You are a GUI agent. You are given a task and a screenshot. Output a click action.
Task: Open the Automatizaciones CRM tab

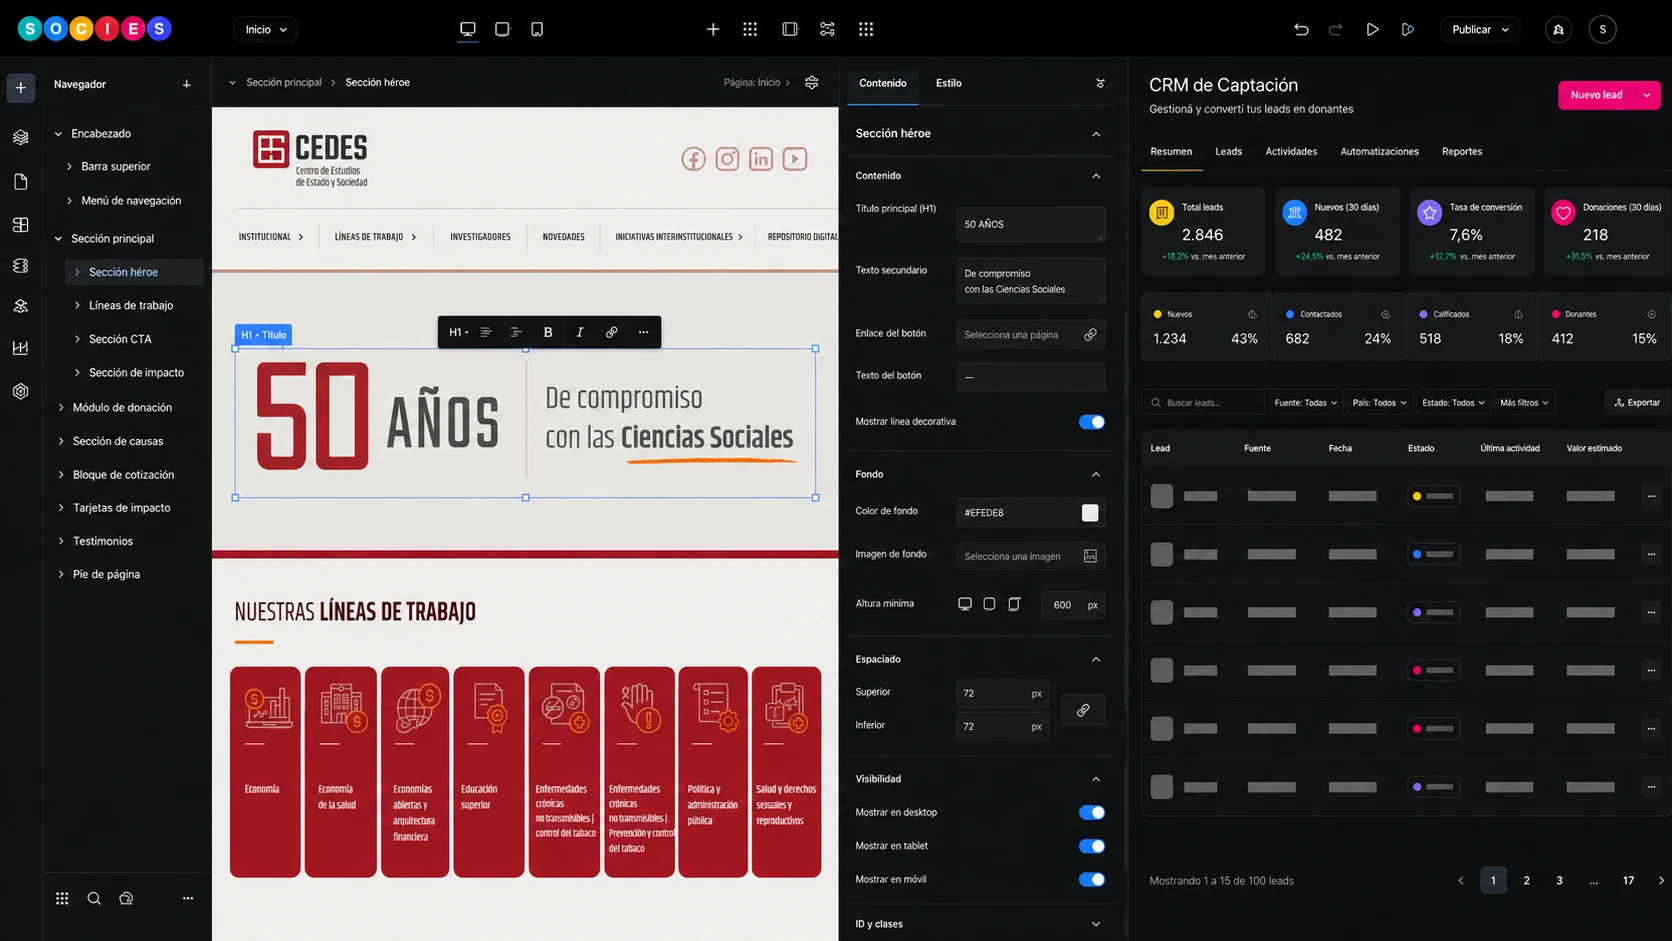[x=1379, y=151]
